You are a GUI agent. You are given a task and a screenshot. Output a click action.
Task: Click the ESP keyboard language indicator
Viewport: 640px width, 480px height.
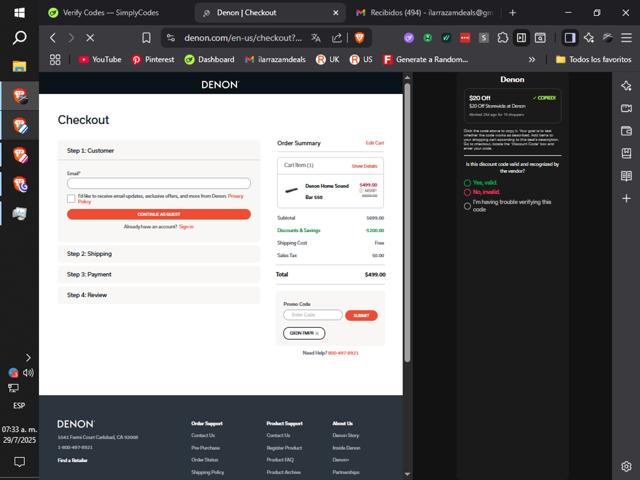point(19,406)
